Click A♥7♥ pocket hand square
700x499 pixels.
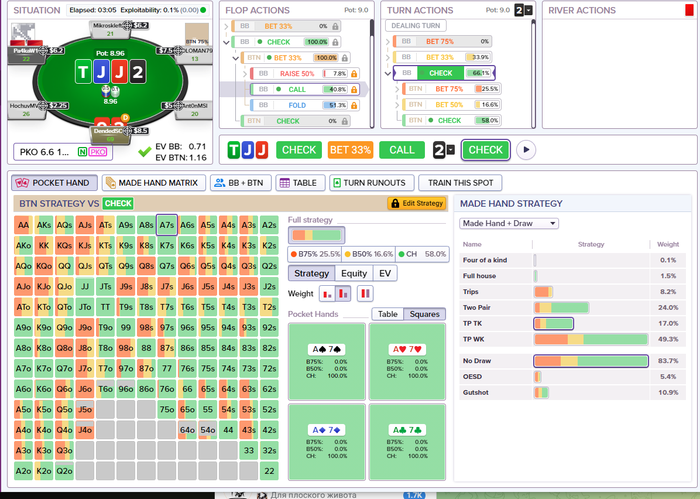[x=407, y=362]
